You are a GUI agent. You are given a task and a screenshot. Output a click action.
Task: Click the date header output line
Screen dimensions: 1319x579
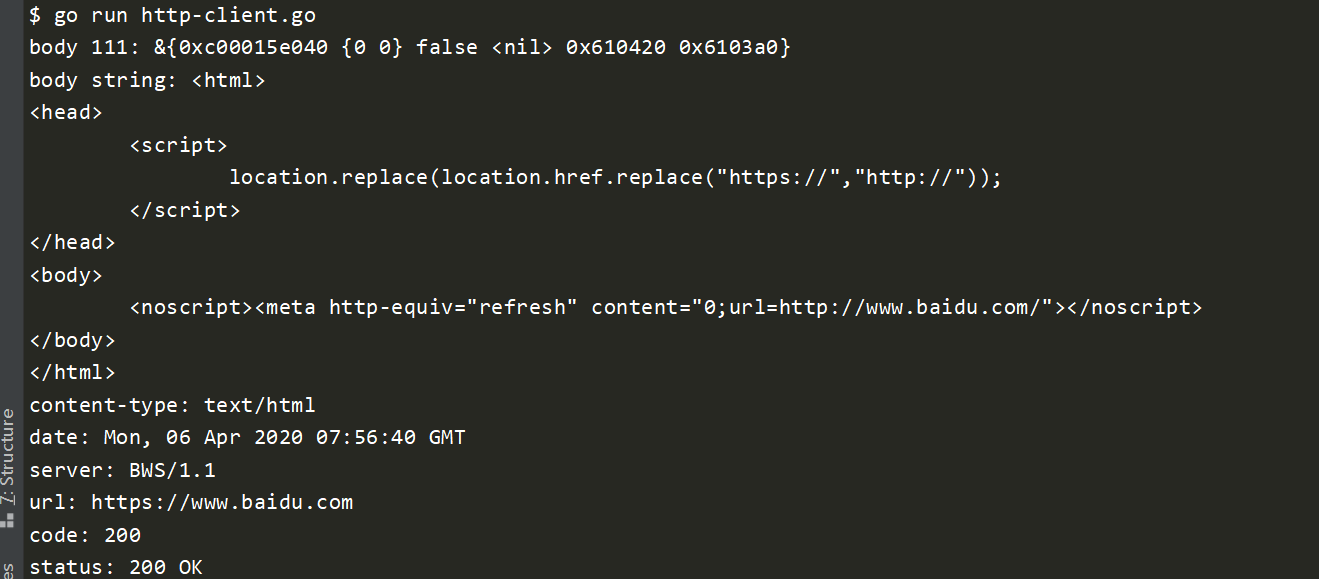(x=247, y=437)
